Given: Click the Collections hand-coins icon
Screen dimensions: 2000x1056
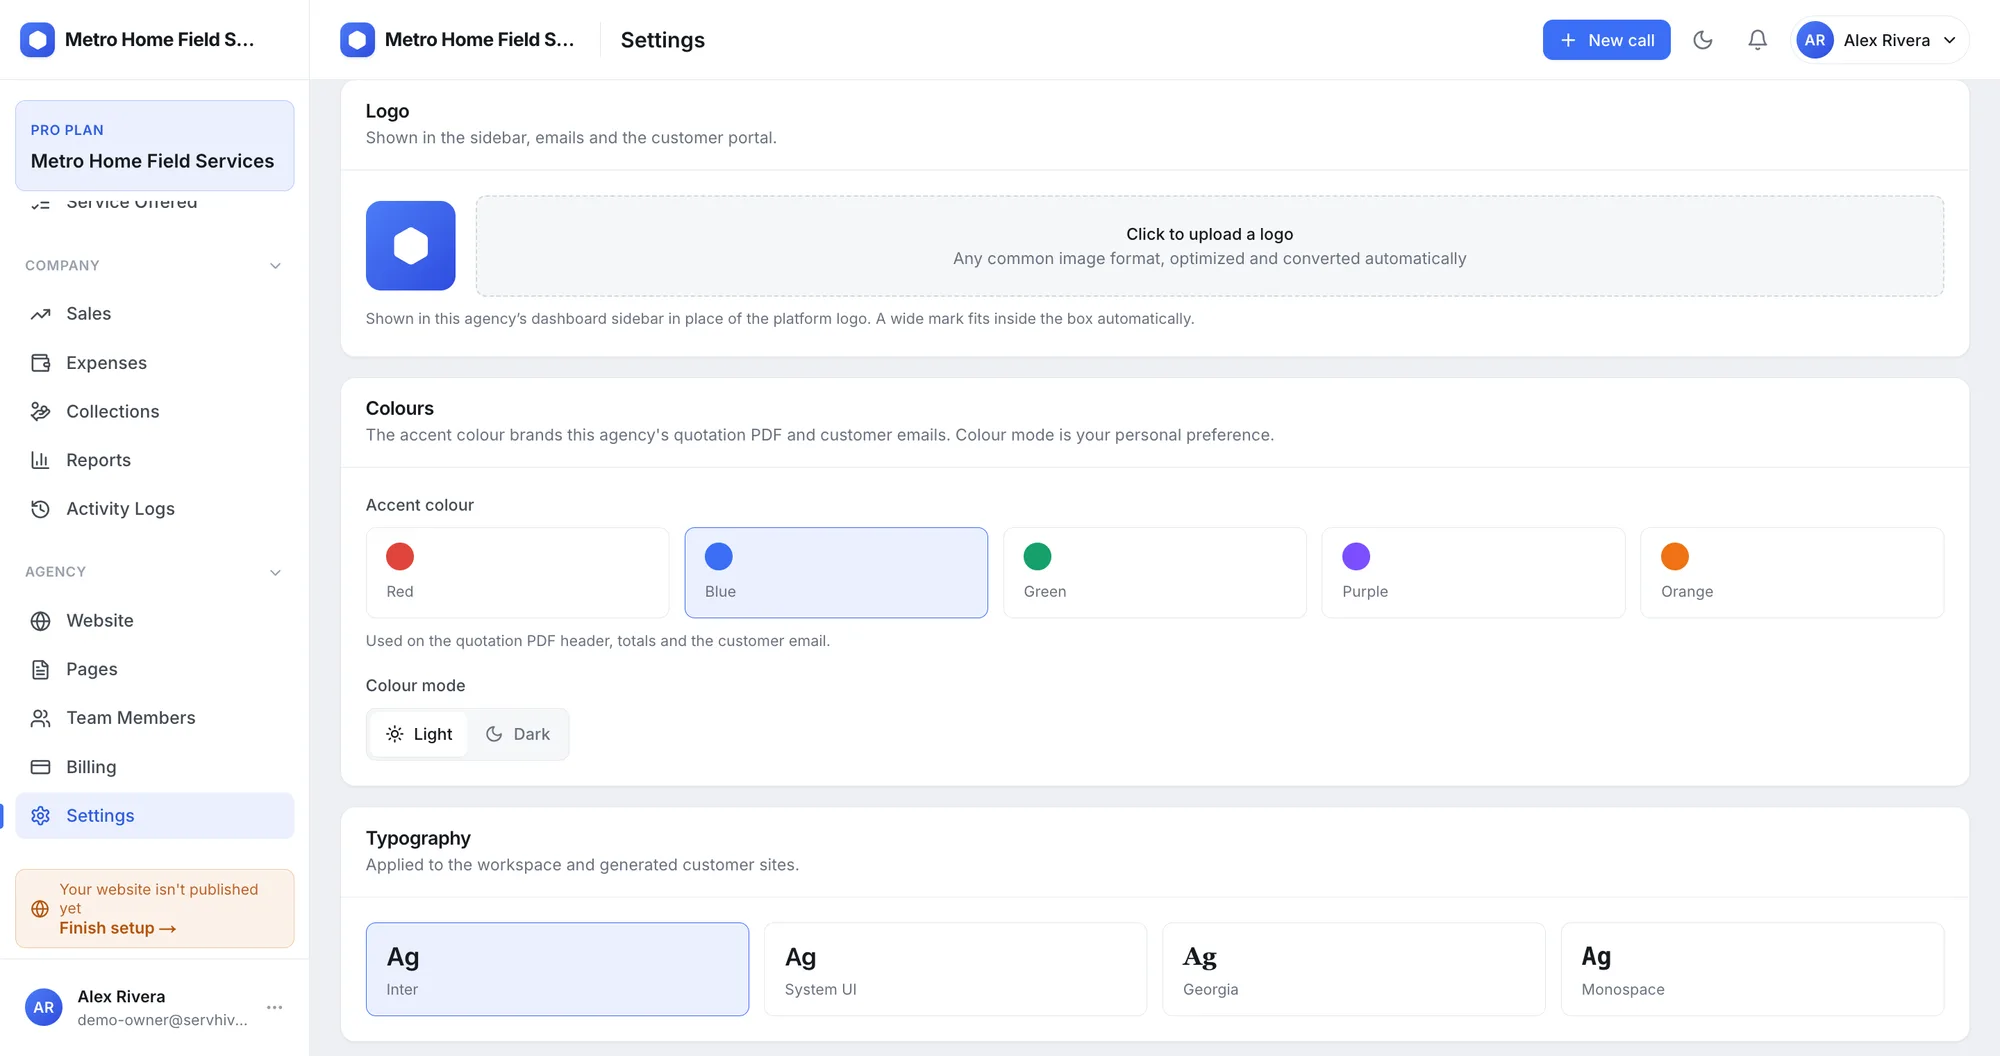Looking at the screenshot, I should point(40,412).
